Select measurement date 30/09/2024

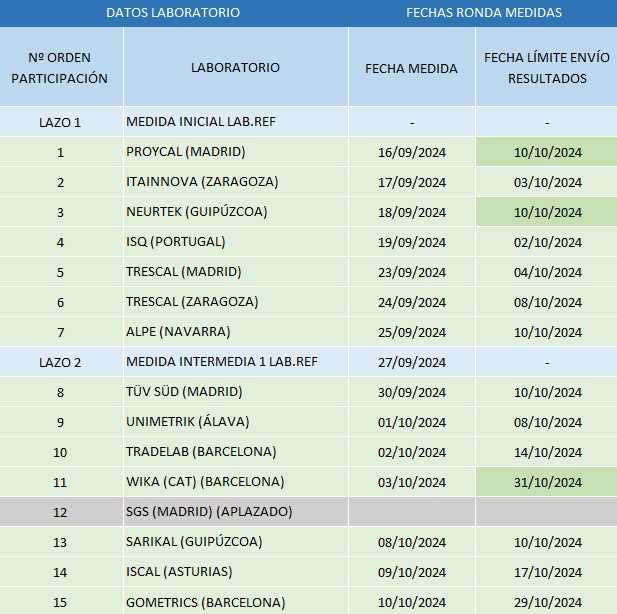click(412, 392)
